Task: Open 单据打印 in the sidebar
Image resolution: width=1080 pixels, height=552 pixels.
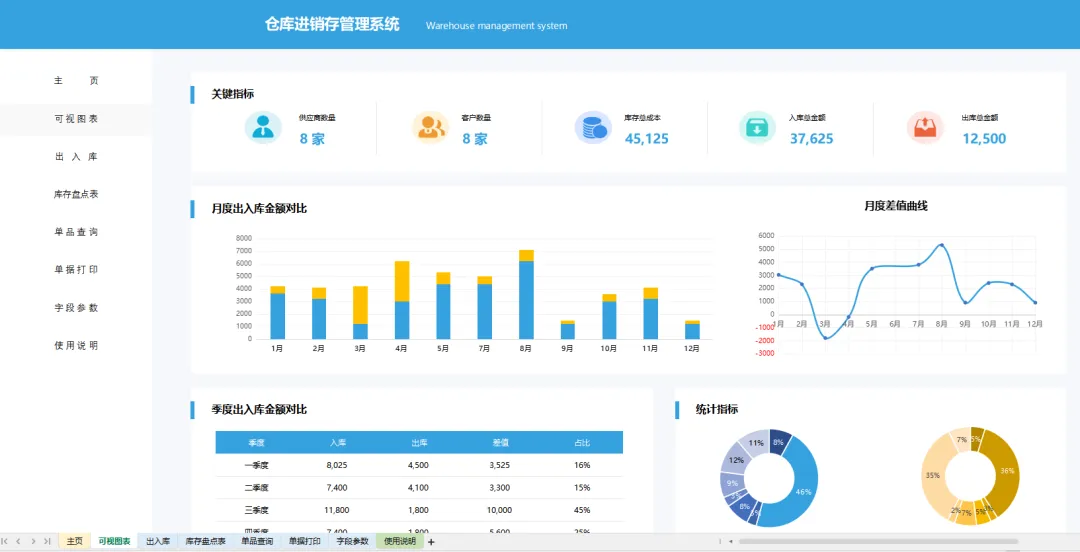Action: pyautogui.click(x=76, y=269)
